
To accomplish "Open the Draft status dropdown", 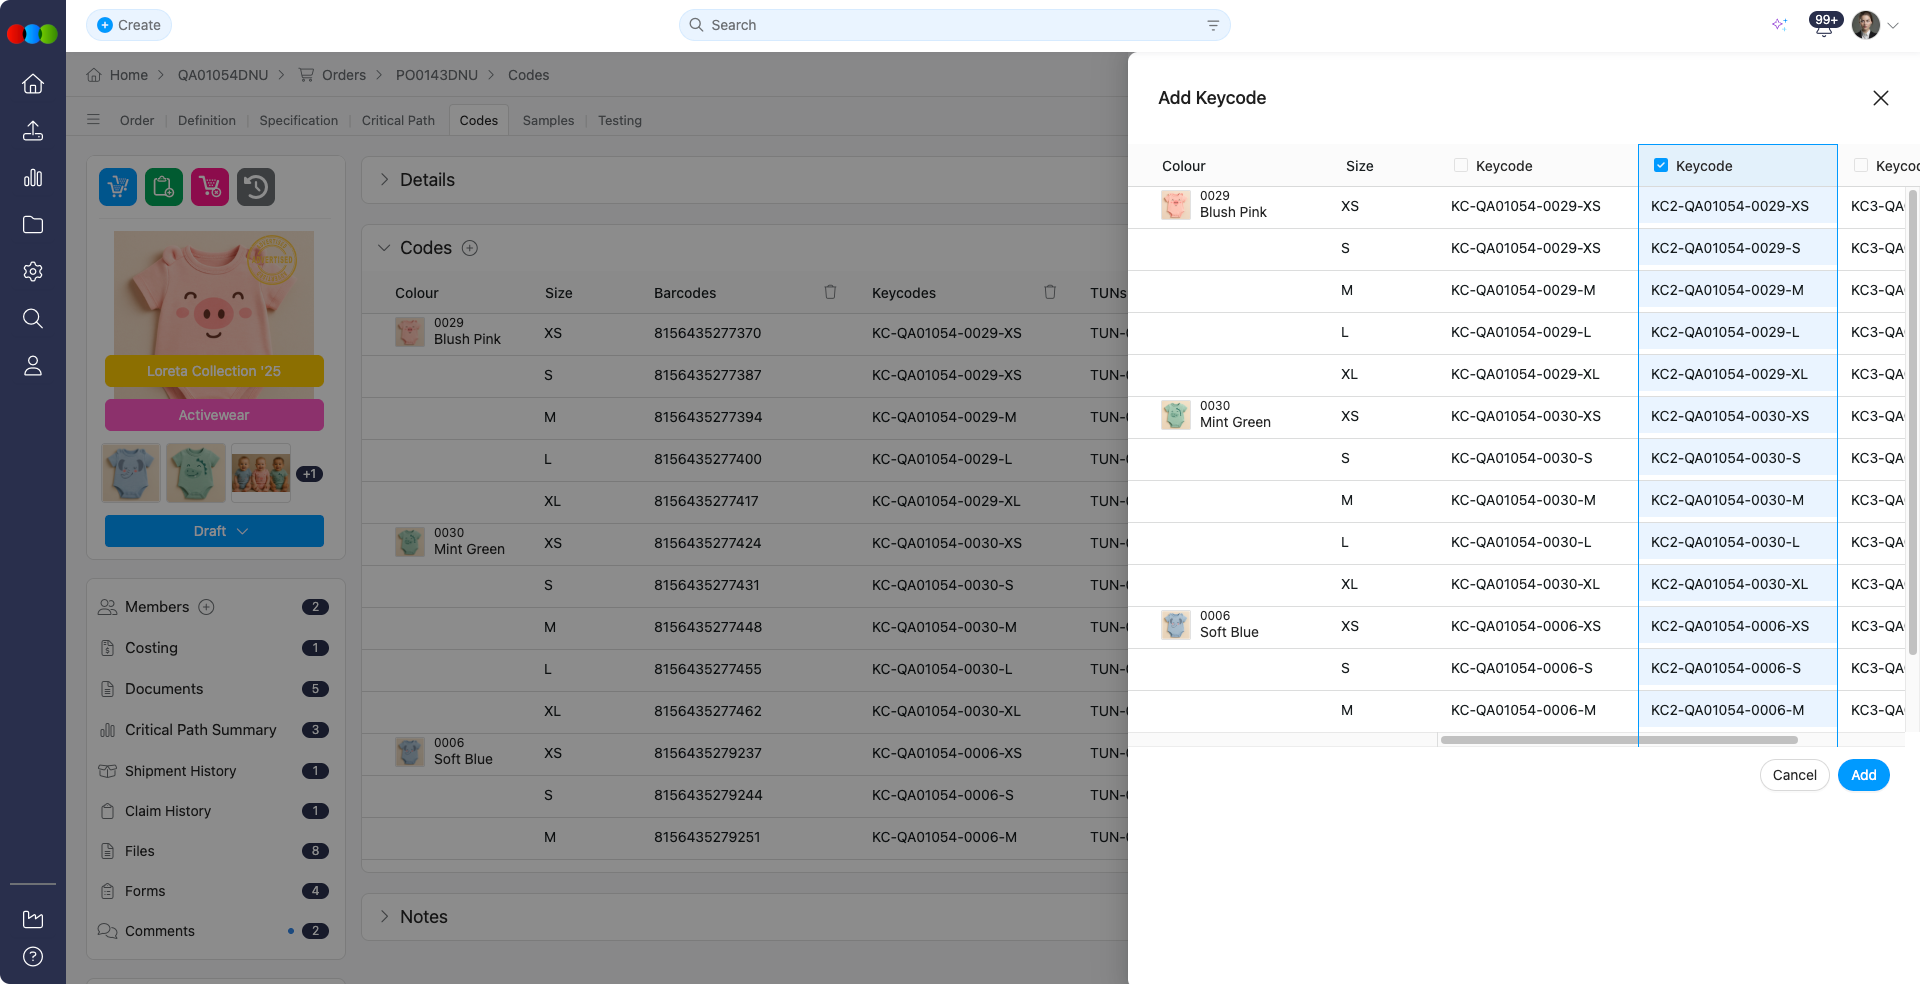I will 213,531.
